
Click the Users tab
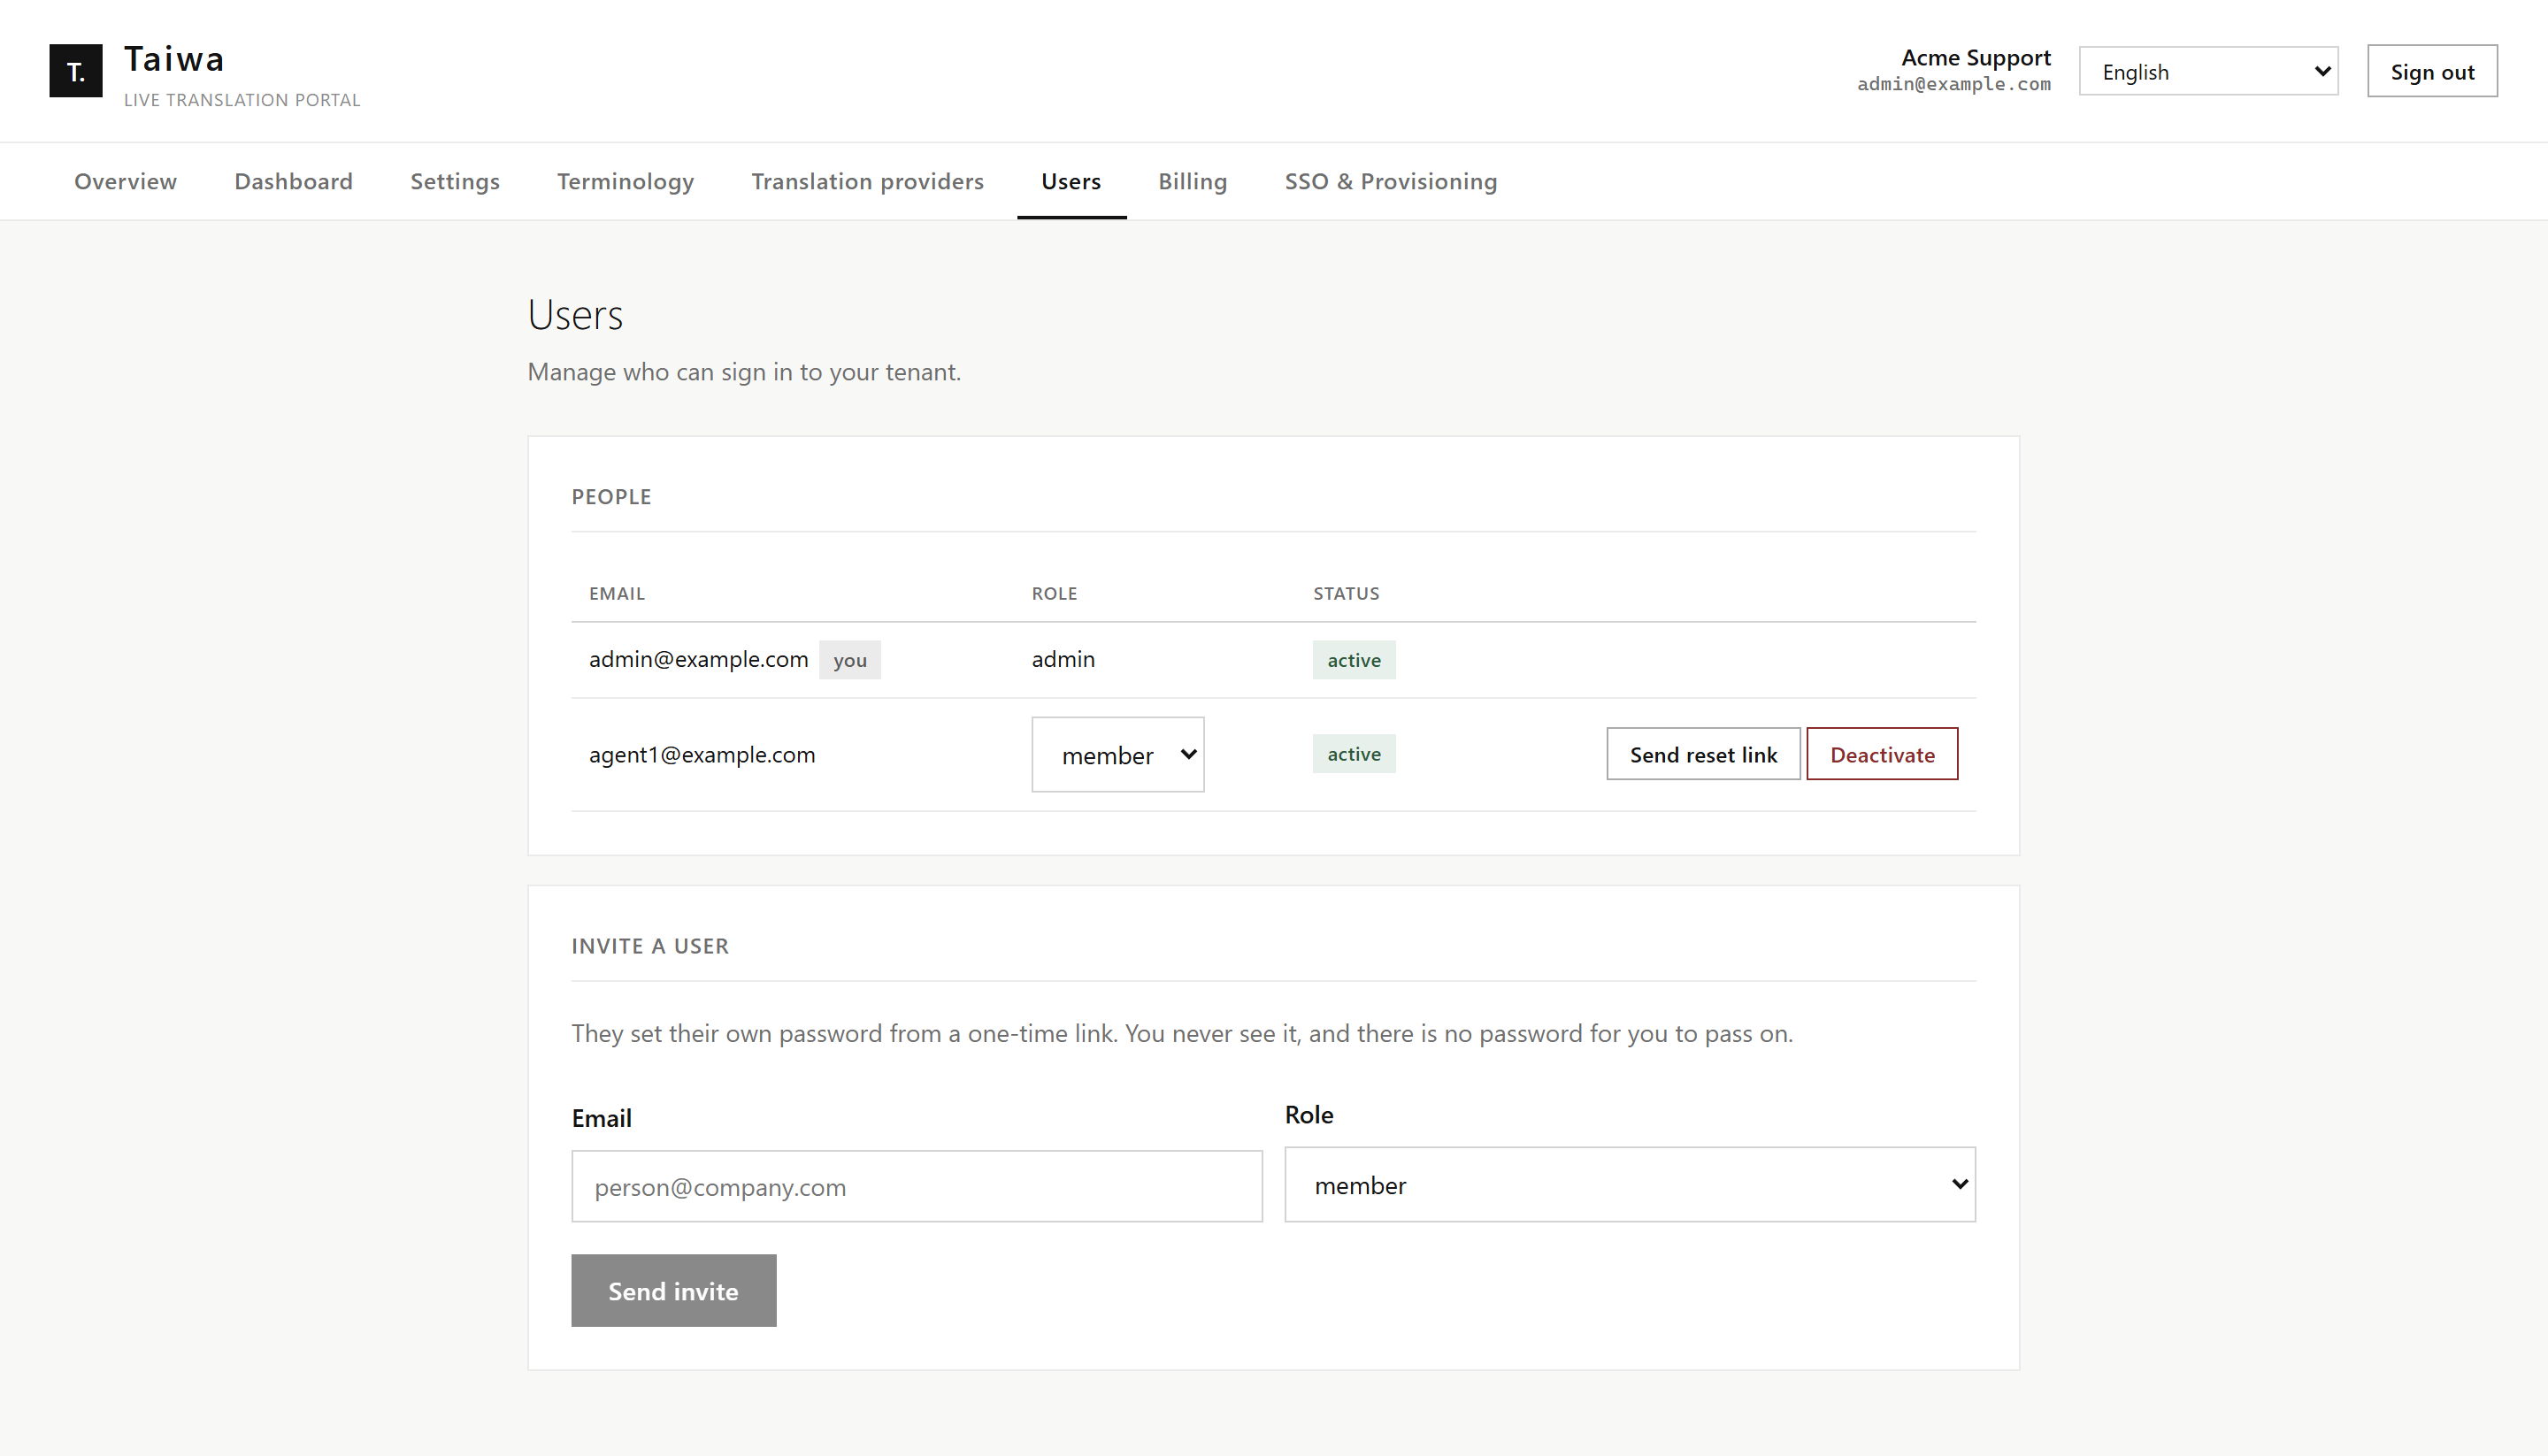[1071, 181]
